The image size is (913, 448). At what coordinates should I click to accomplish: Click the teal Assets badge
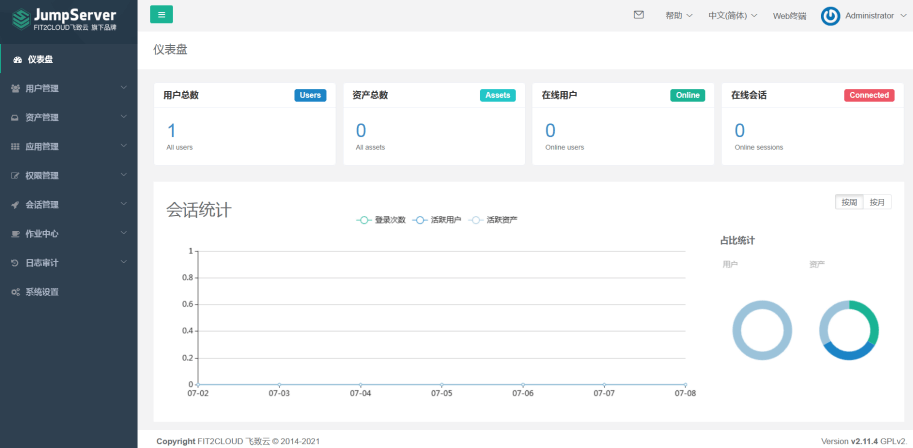coord(498,96)
